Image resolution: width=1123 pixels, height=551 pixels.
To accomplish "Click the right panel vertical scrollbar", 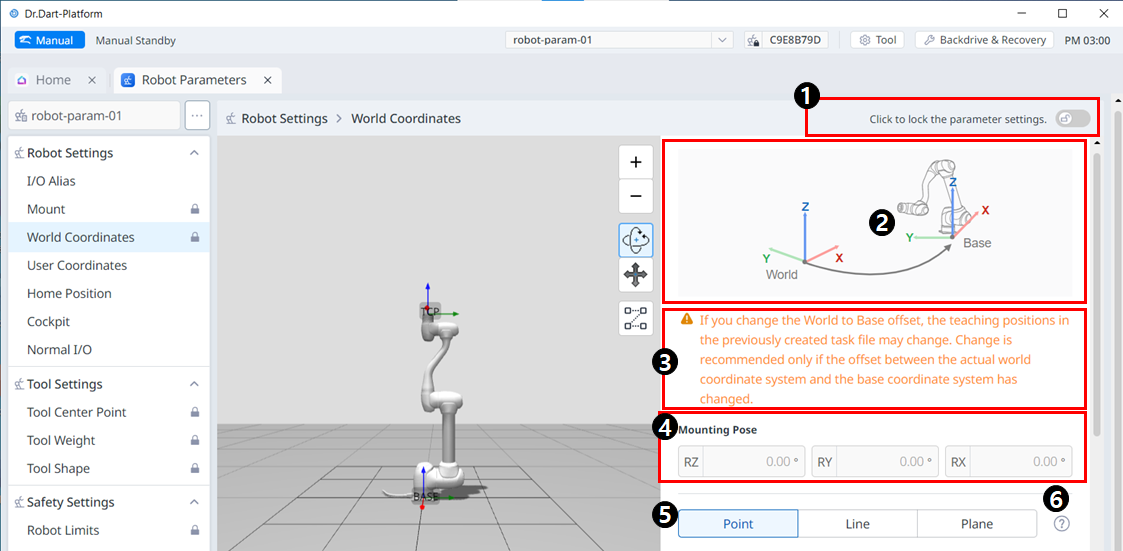I will pos(1097,290).
